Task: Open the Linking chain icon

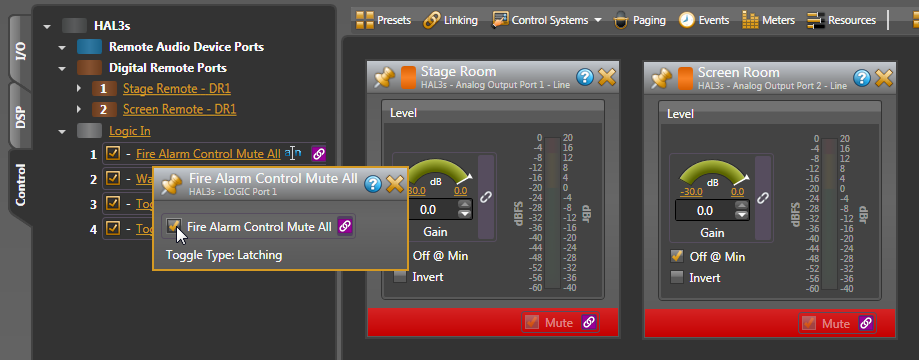Action: click(x=432, y=20)
